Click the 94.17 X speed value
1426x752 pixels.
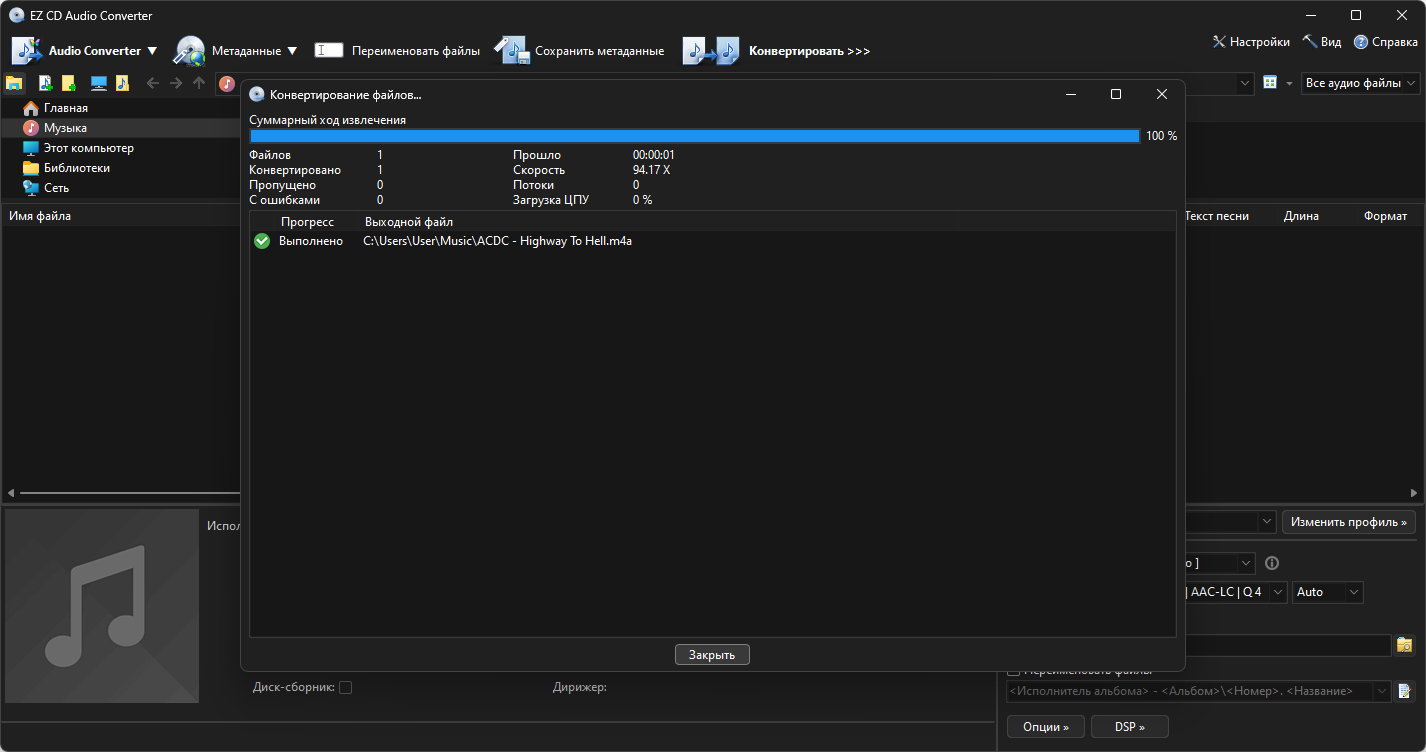point(651,170)
